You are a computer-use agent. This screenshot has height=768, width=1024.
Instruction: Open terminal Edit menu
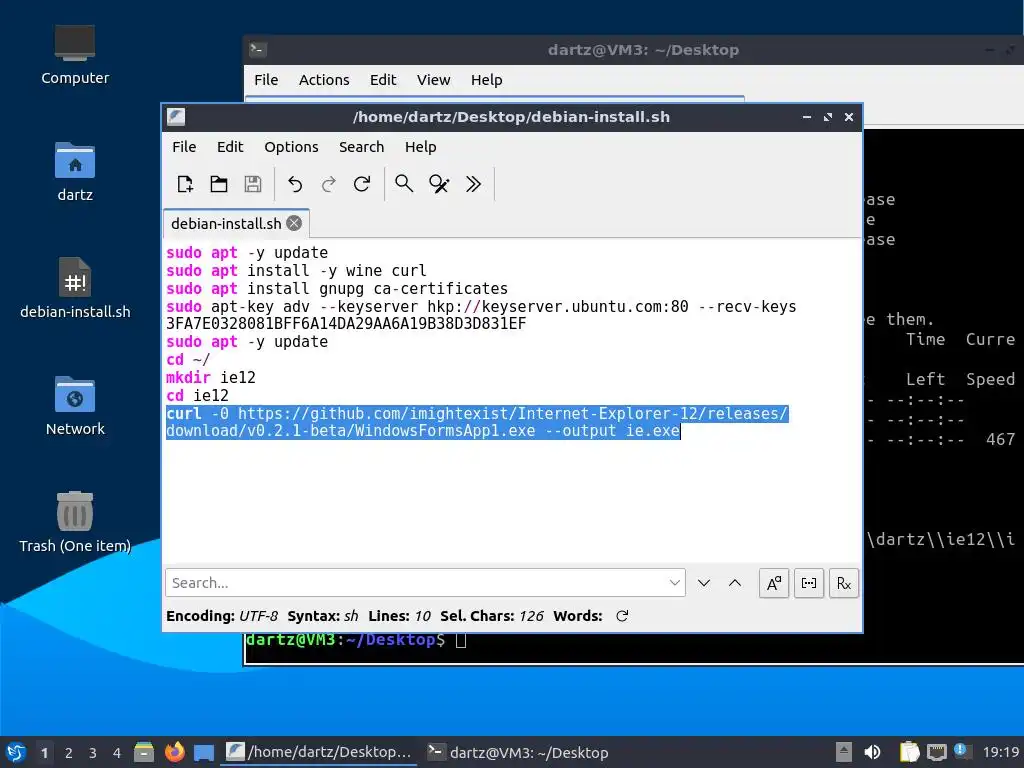pos(383,80)
